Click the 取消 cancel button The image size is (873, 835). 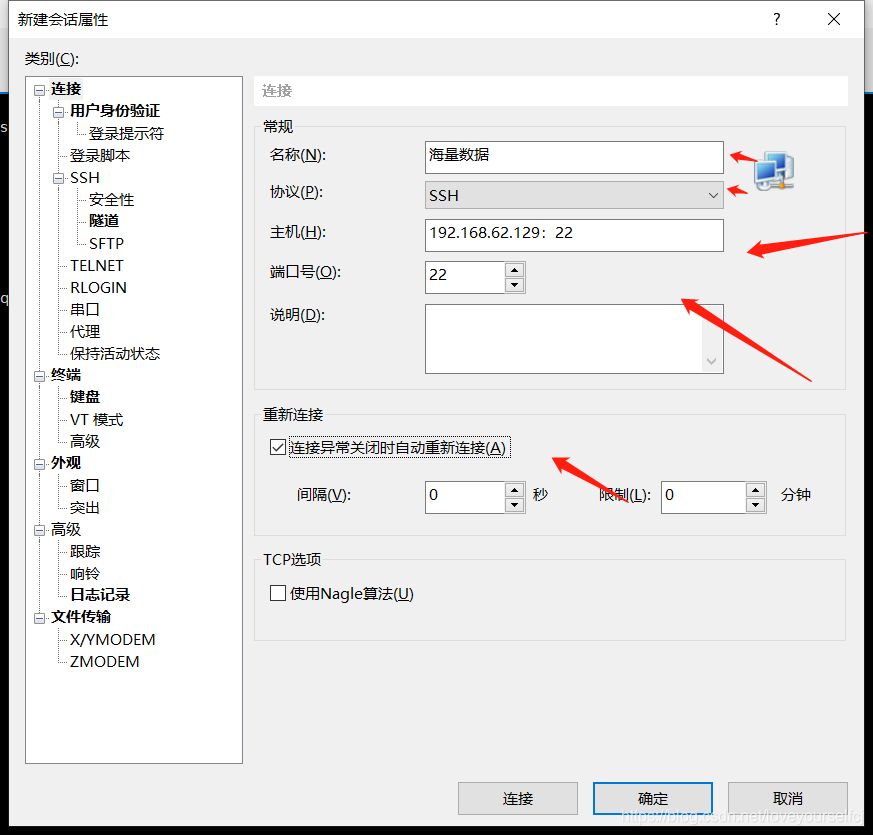(x=787, y=798)
